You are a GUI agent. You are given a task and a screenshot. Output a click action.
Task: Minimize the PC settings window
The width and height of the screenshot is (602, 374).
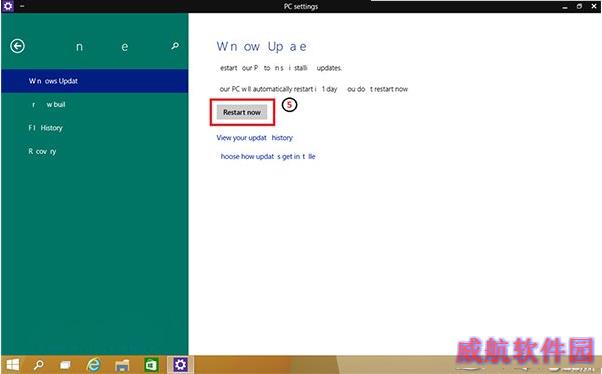(x=564, y=7)
